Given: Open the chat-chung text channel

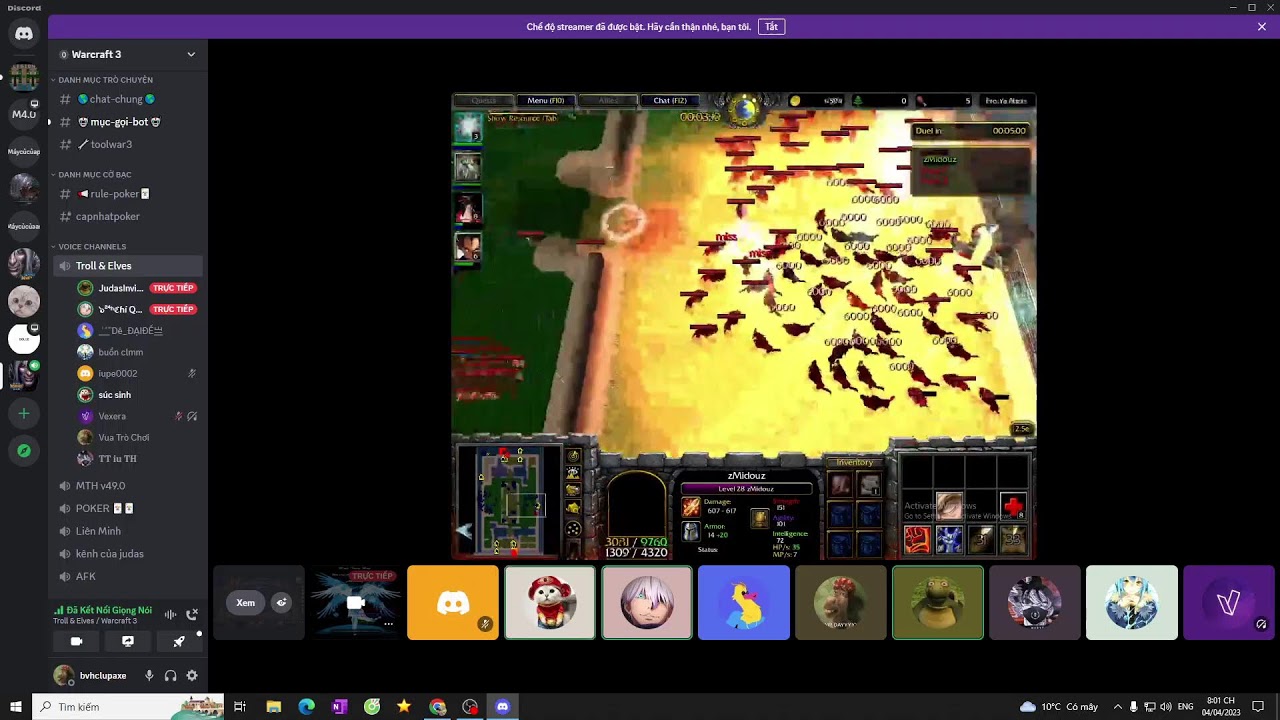Looking at the screenshot, I should [128, 99].
